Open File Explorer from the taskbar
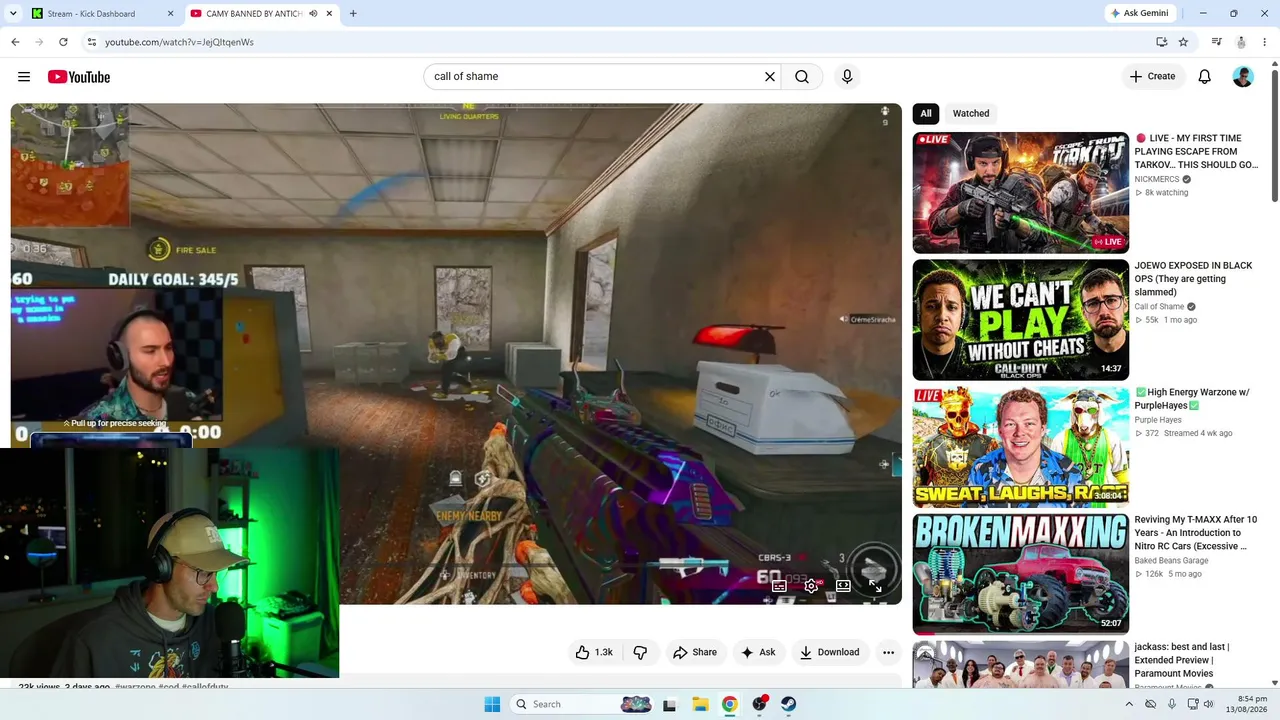This screenshot has height=720, width=1280. tap(700, 704)
